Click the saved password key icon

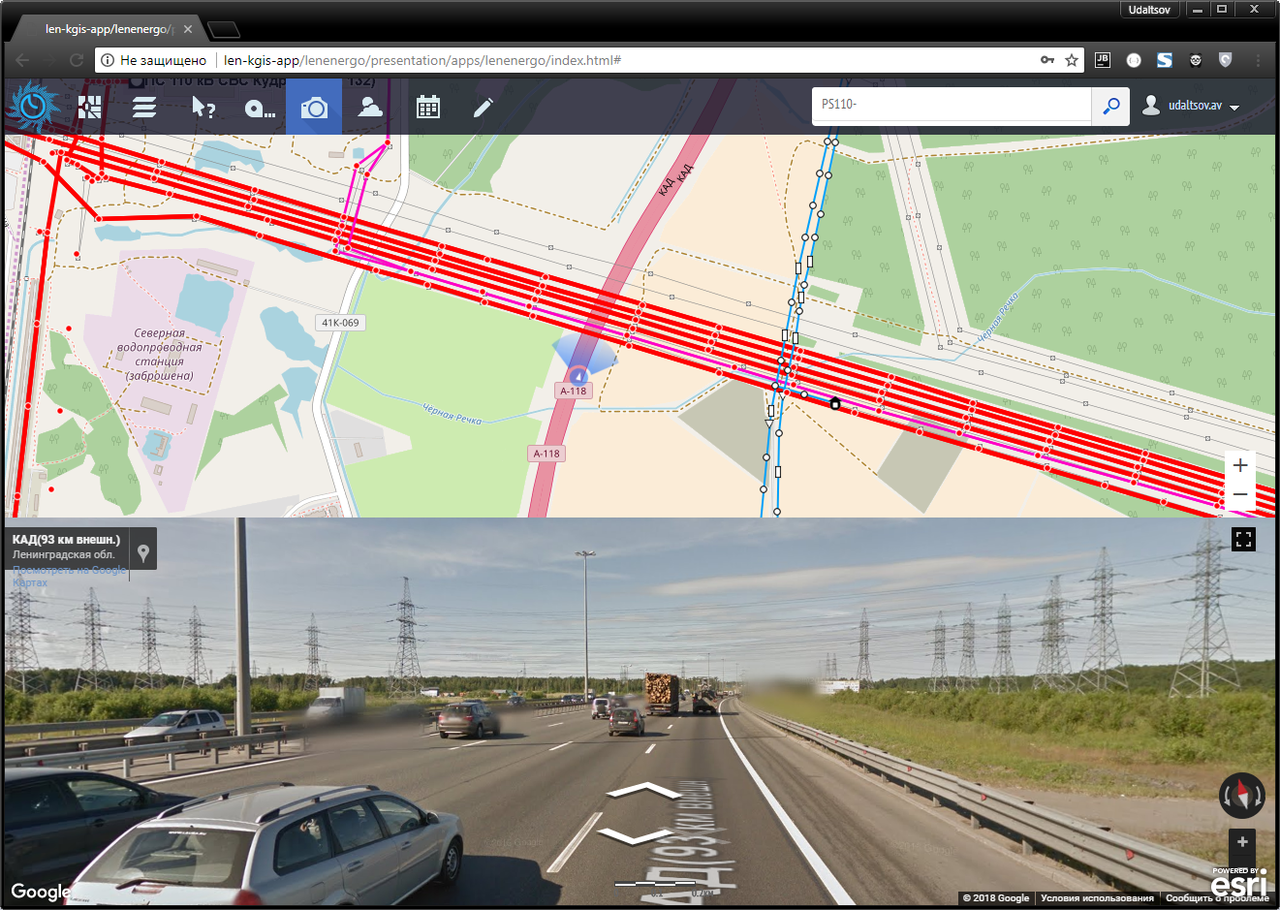click(1047, 60)
